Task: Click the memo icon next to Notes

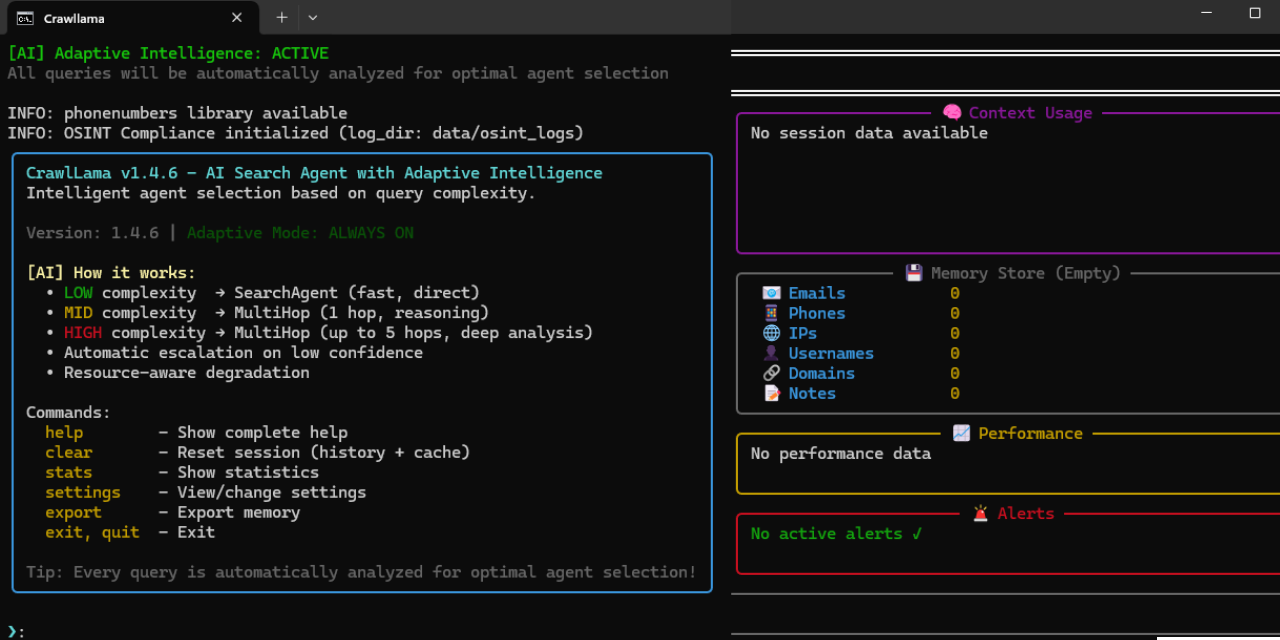Action: tap(771, 393)
